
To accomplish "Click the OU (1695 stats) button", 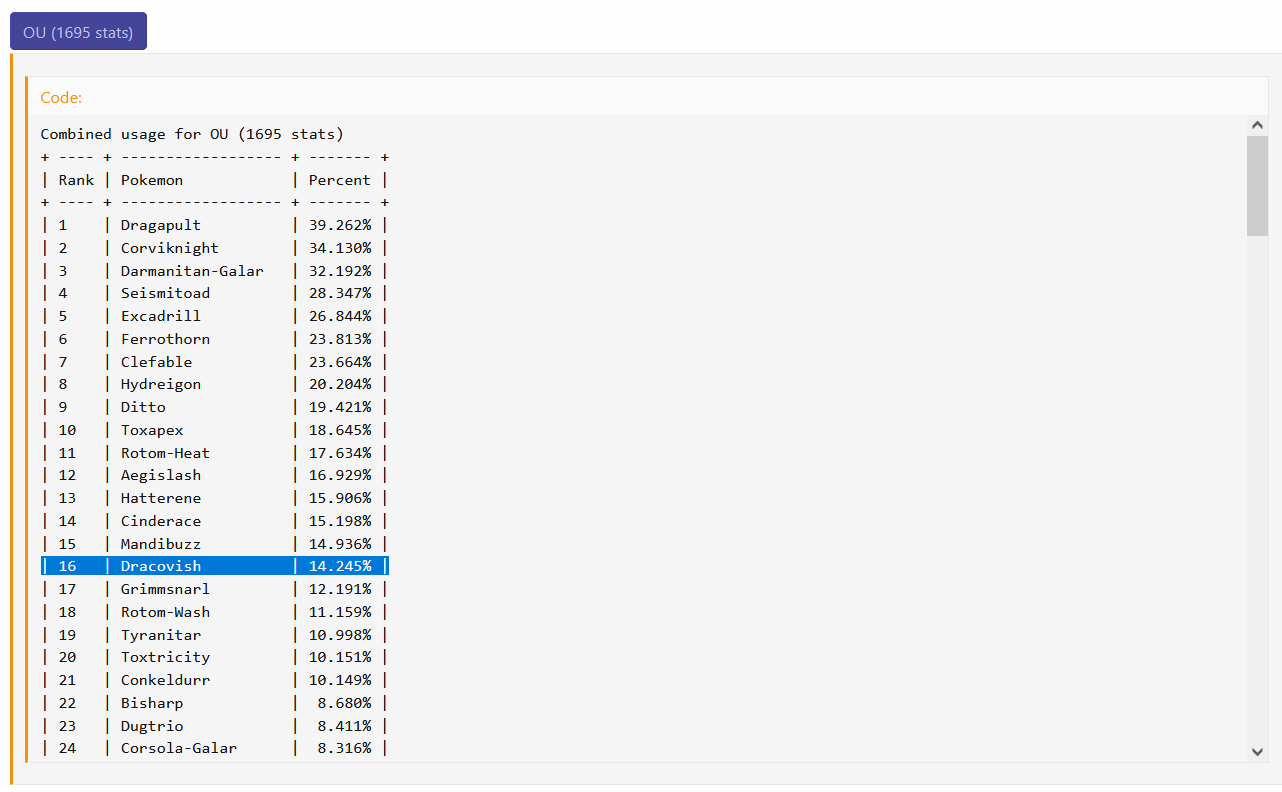I will click(x=78, y=31).
